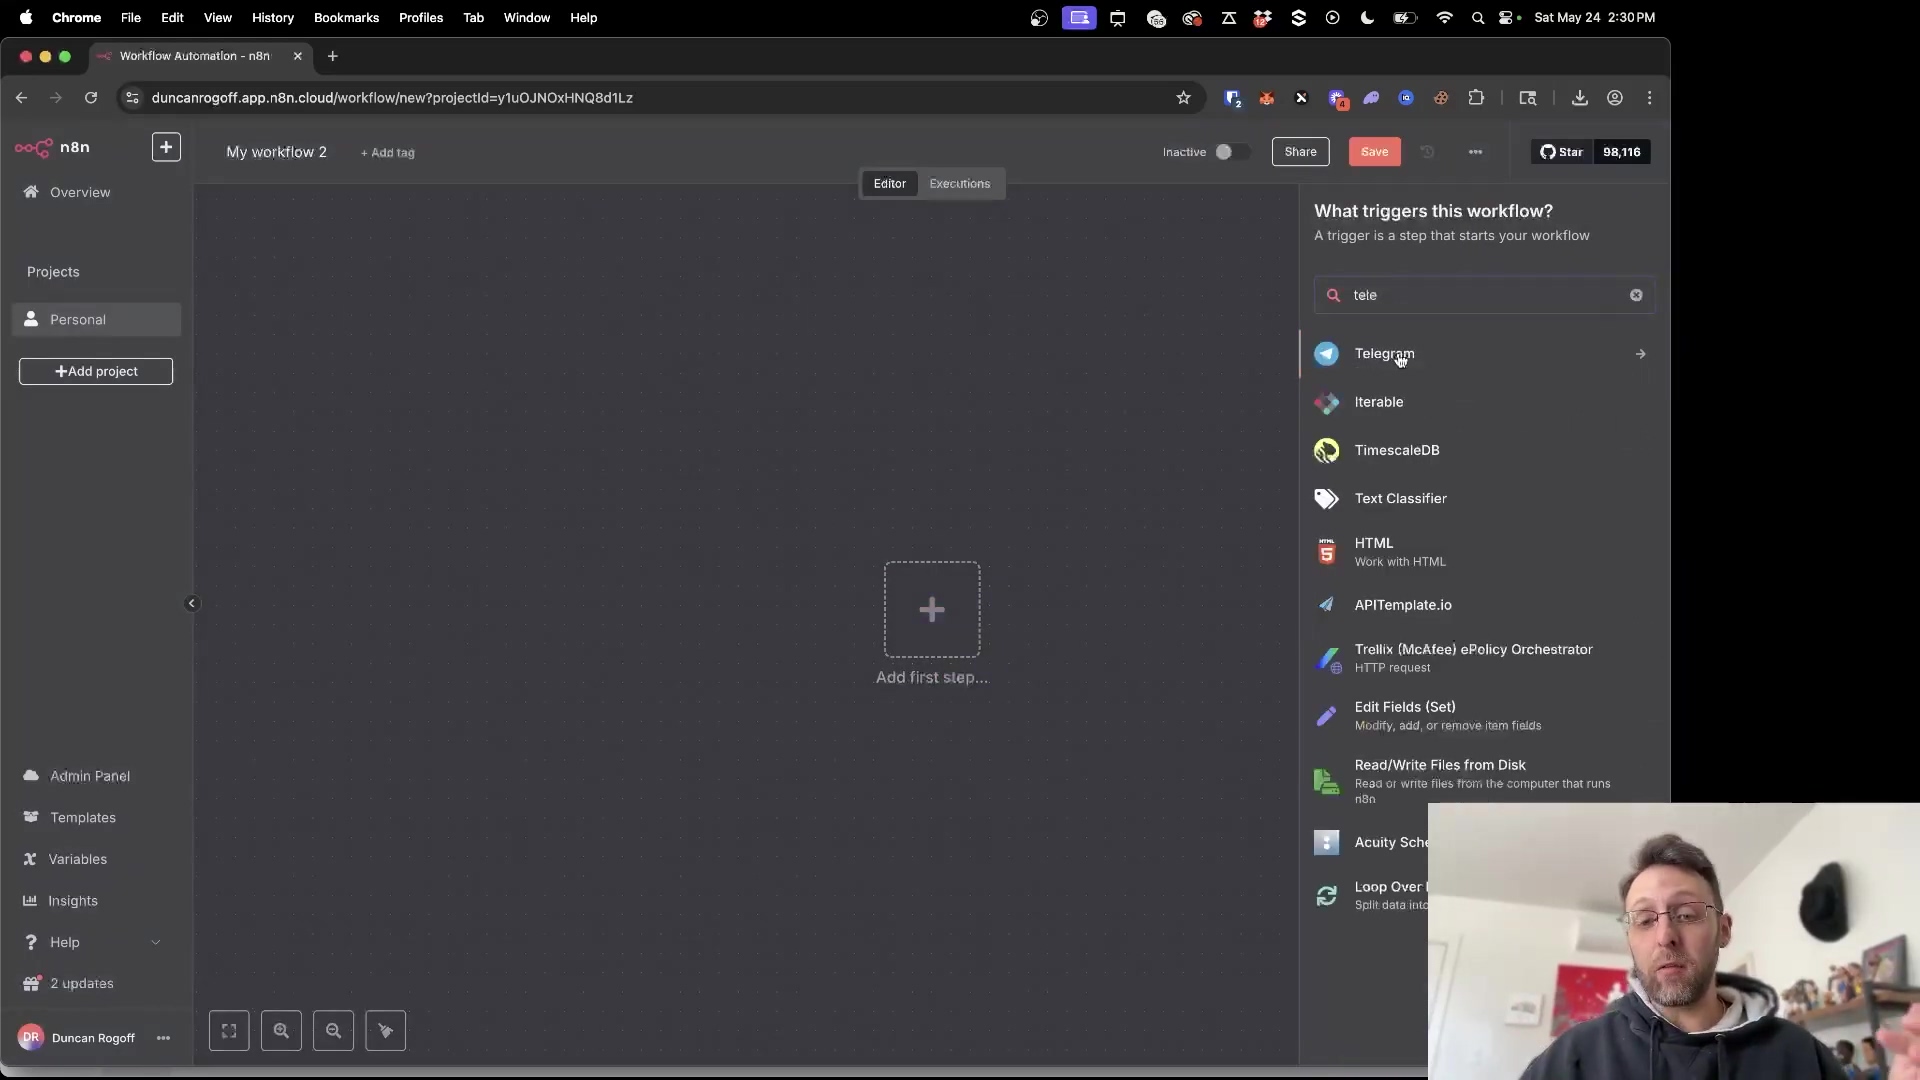This screenshot has width=1920, height=1080.
Task: Select Trellix (McAfee) ePolicy Orchestrator node
Action: (x=1484, y=658)
